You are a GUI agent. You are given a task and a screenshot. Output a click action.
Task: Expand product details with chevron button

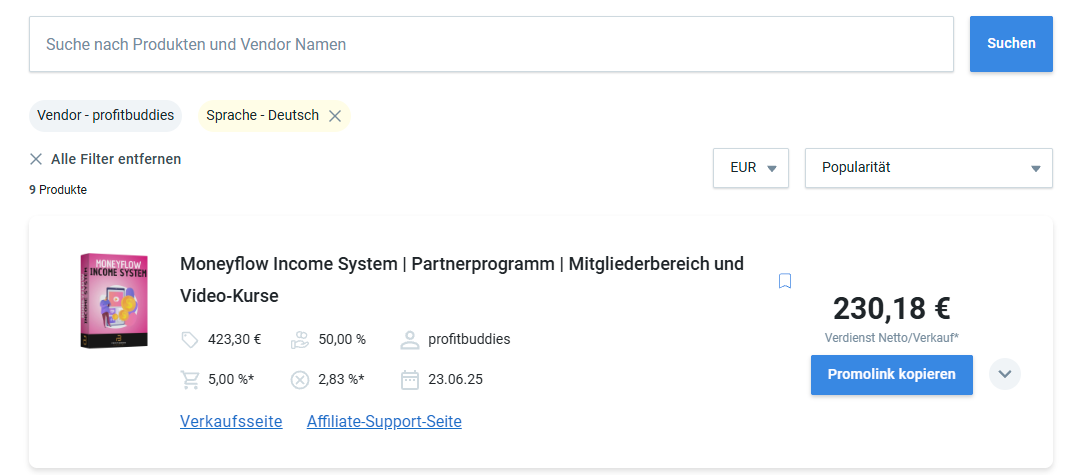point(1004,374)
